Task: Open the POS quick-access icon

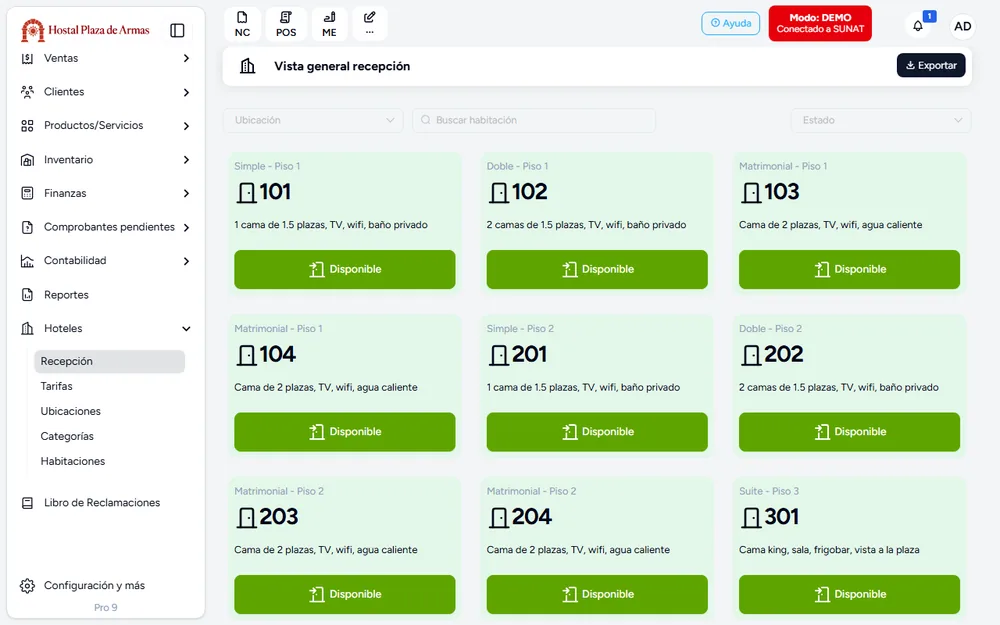Action: click(286, 24)
